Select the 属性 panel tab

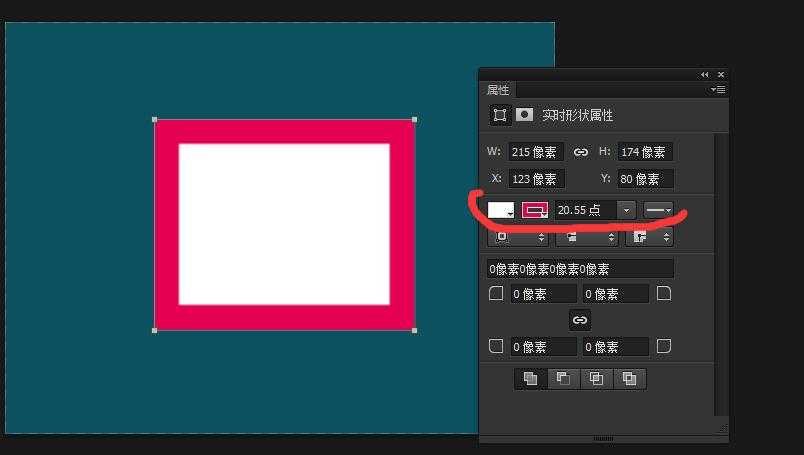pyautogui.click(x=498, y=90)
